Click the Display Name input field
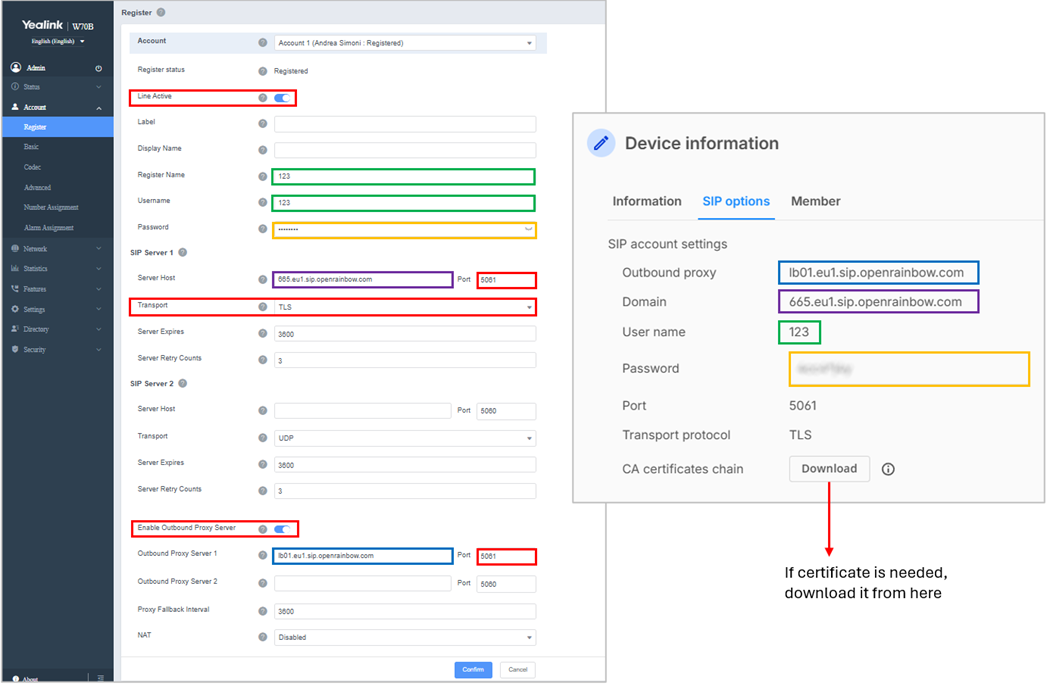Viewport: 1047px width, 686px height. coord(404,150)
